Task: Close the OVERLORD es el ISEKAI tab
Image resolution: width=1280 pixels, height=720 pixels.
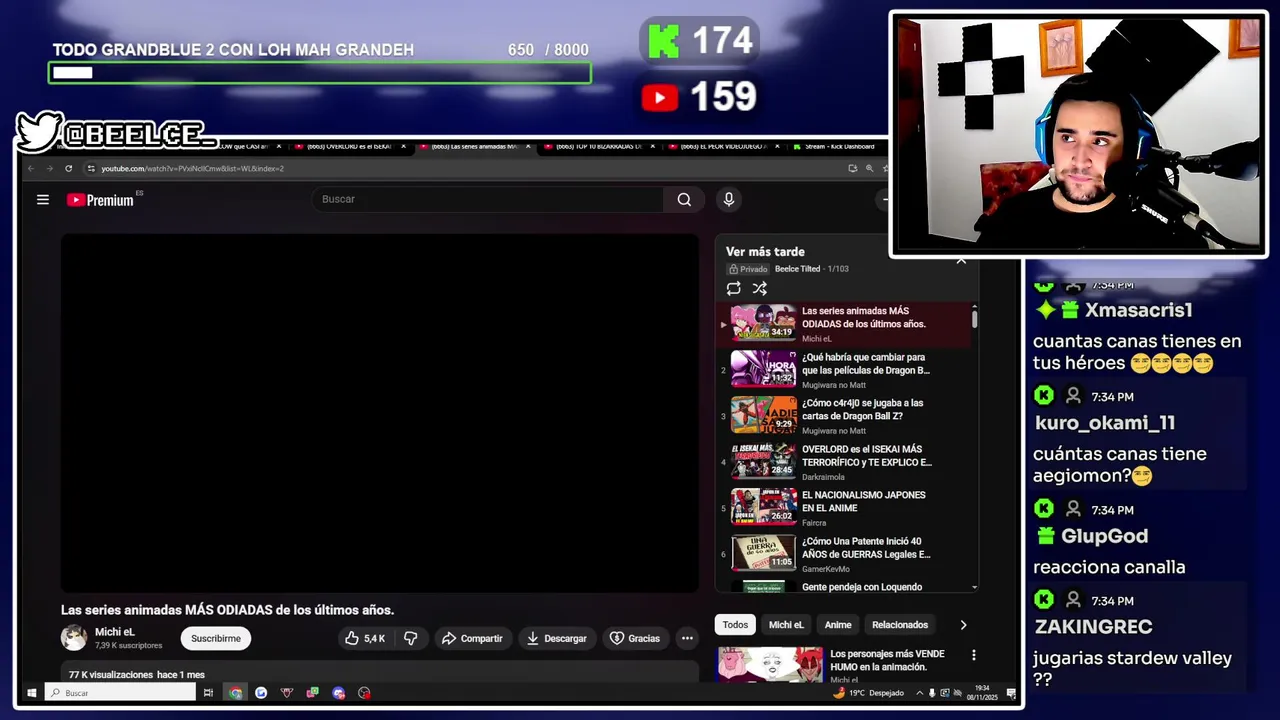Action: tap(404, 146)
